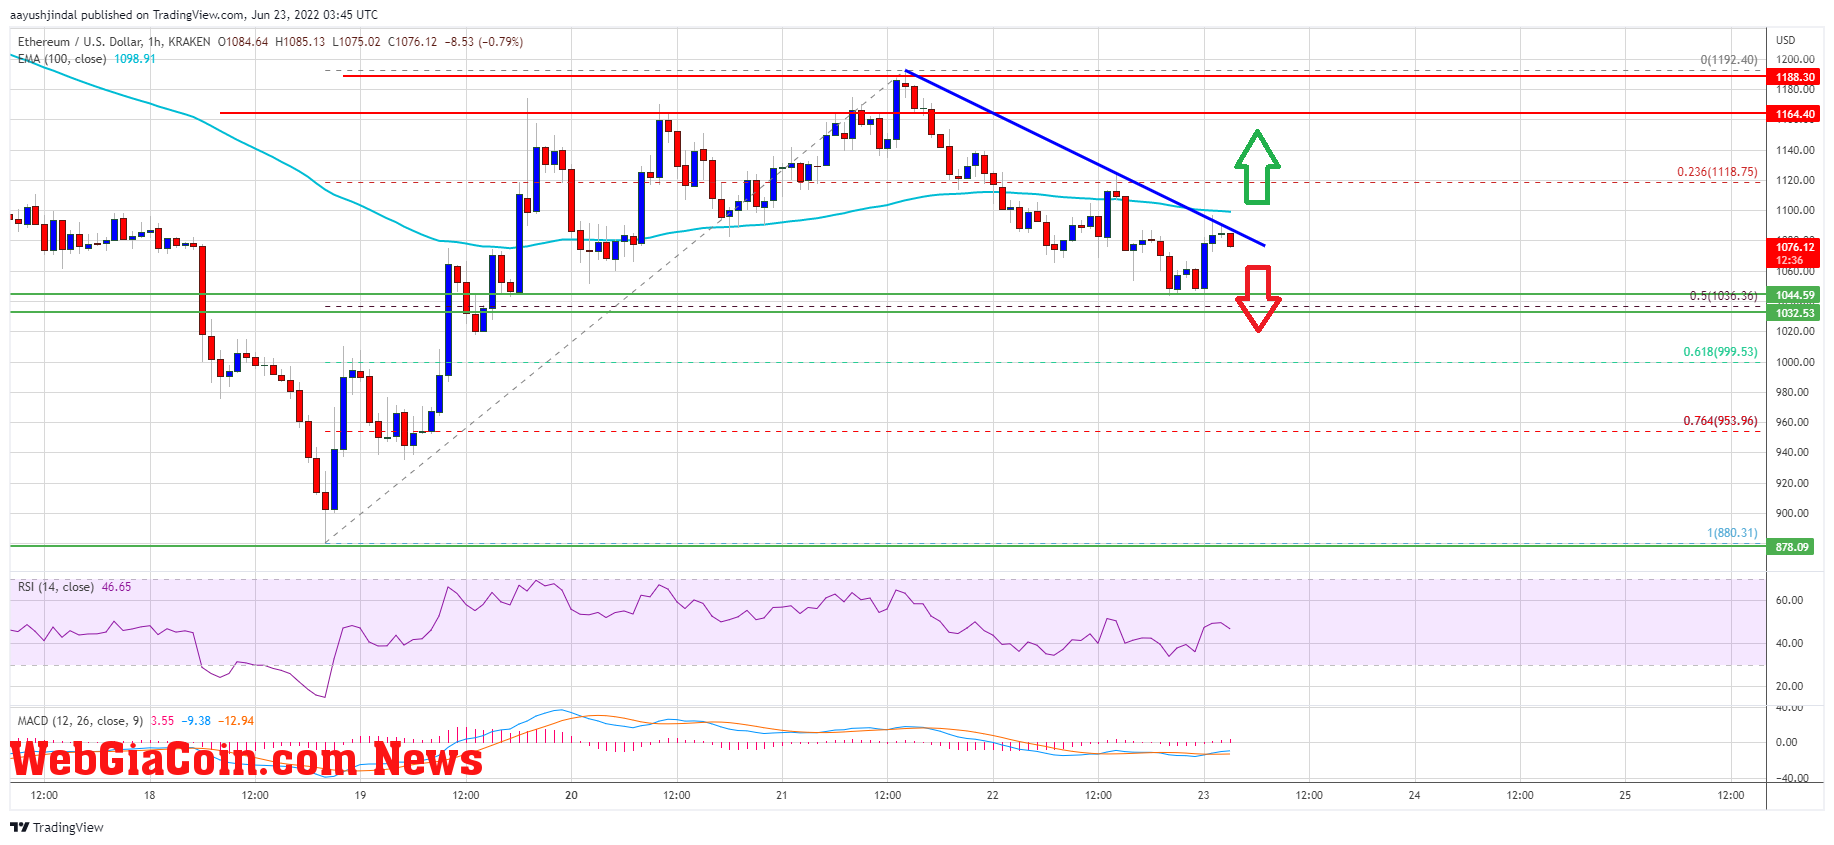Click date 25 on the time axis
The image size is (1834, 845).
1625,796
